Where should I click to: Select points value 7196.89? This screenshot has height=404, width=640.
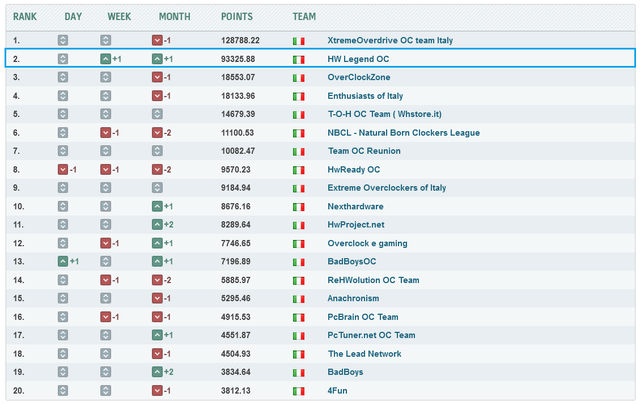pyautogui.click(x=236, y=262)
